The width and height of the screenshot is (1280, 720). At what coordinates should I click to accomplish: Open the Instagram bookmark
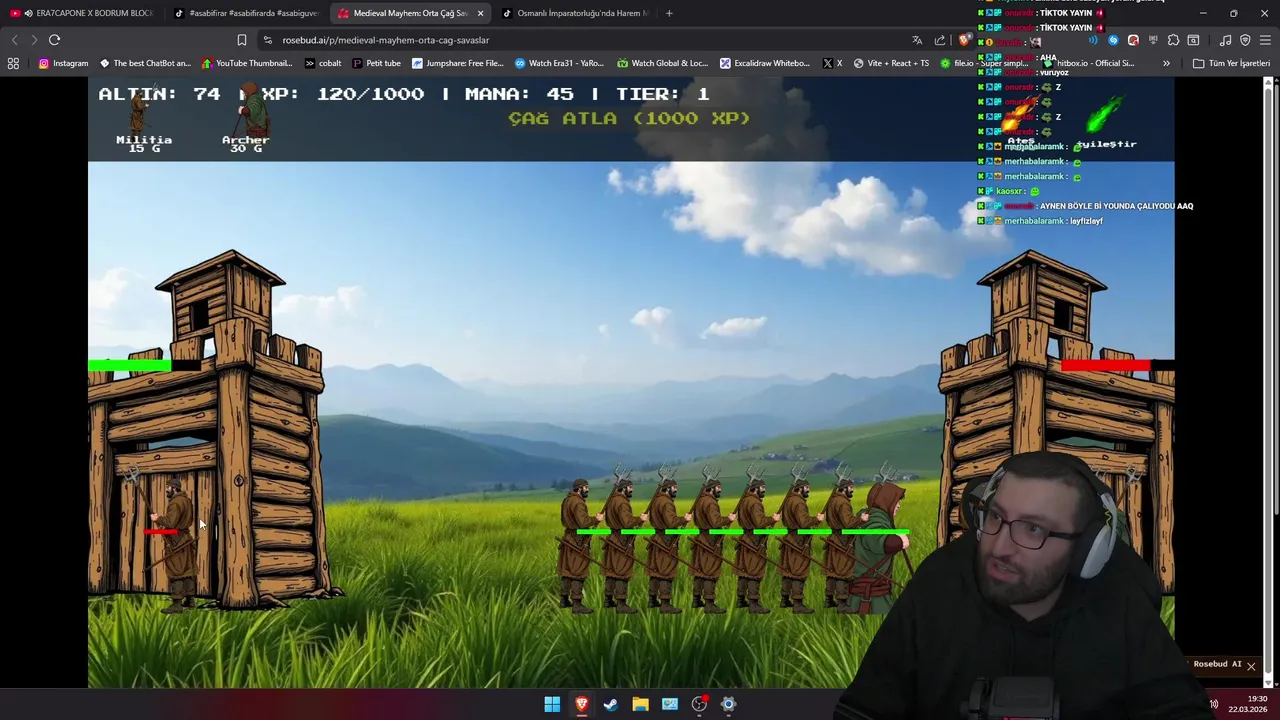[63, 63]
